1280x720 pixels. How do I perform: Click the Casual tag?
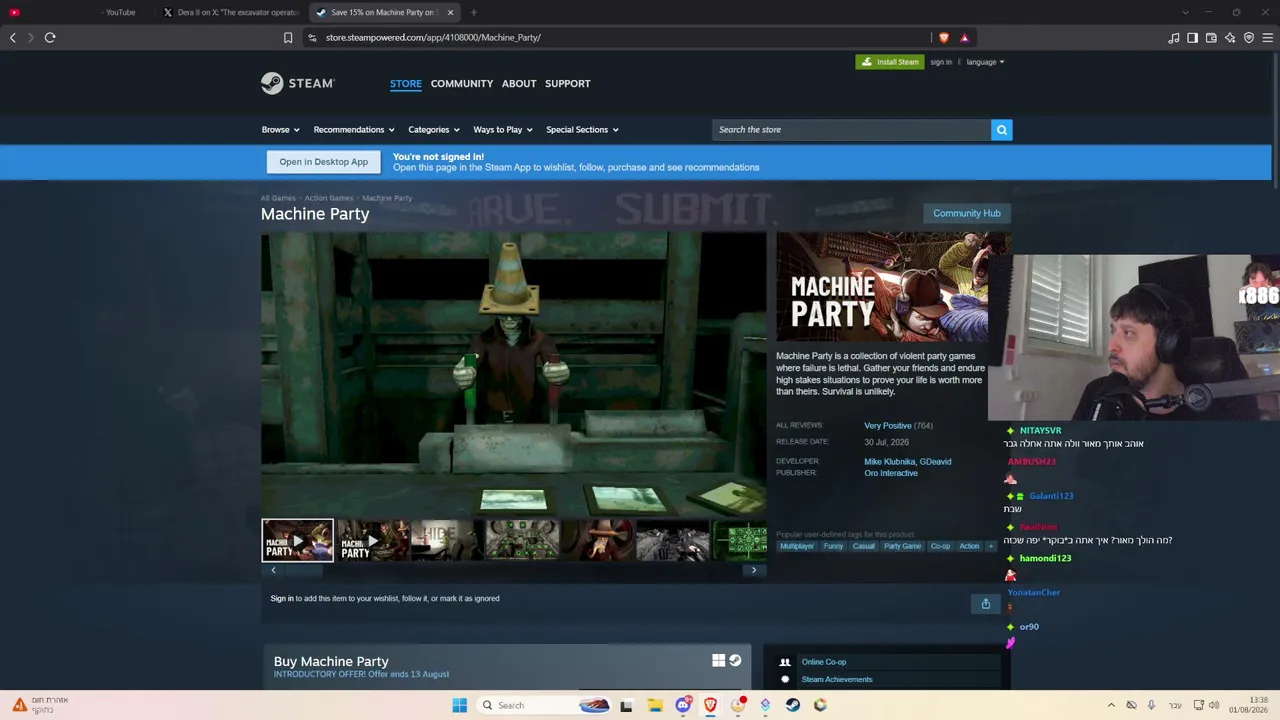[x=864, y=546]
